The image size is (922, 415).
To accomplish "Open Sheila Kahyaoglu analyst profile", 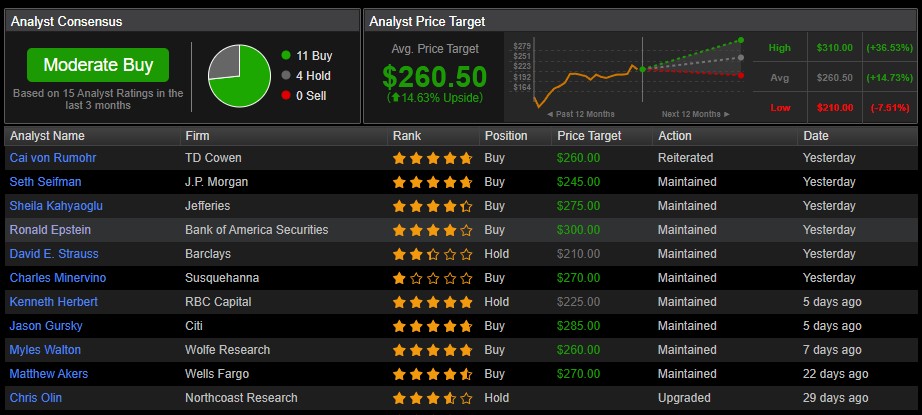I will (56, 206).
